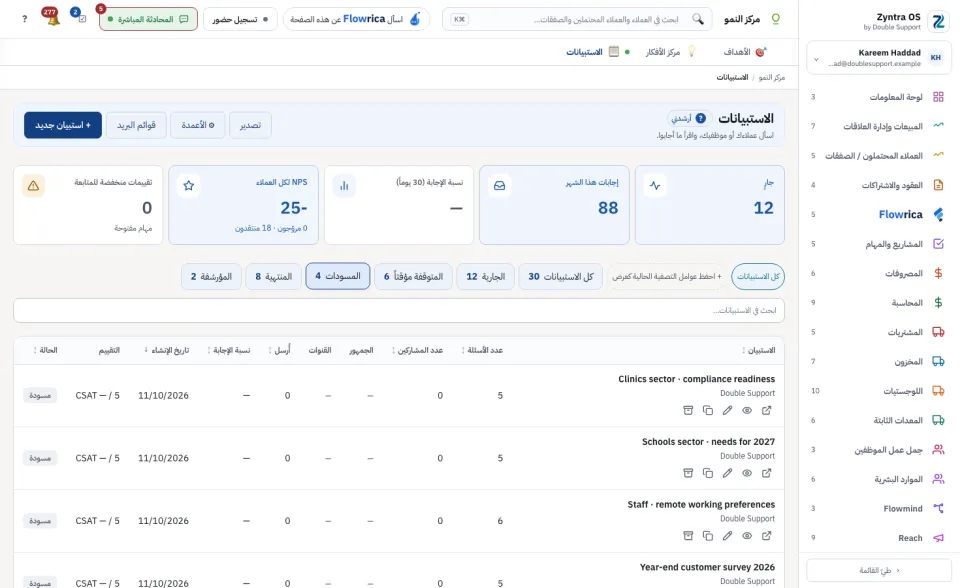Click تسجيل حضور check-in button

point(240,19)
